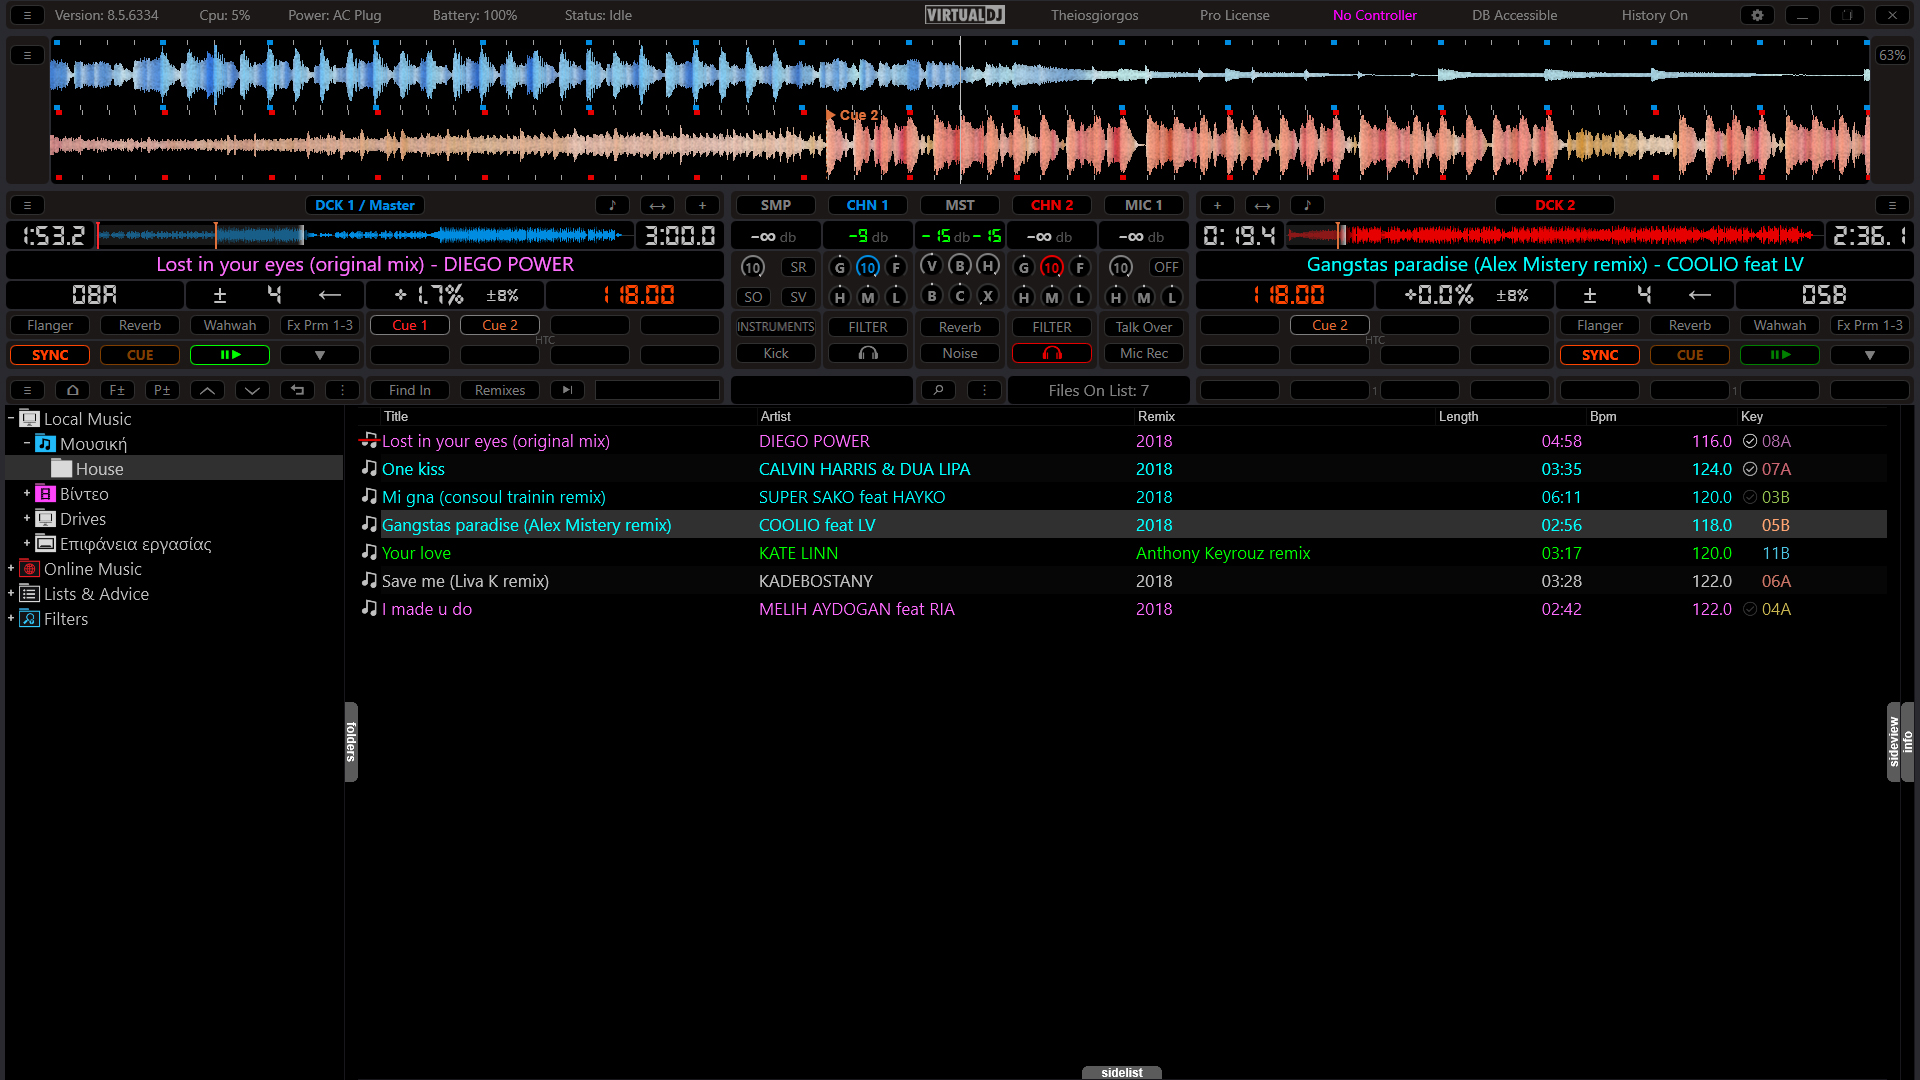Image resolution: width=1920 pixels, height=1080 pixels.
Task: Toggle channel 1 headphone cue
Action: point(868,353)
